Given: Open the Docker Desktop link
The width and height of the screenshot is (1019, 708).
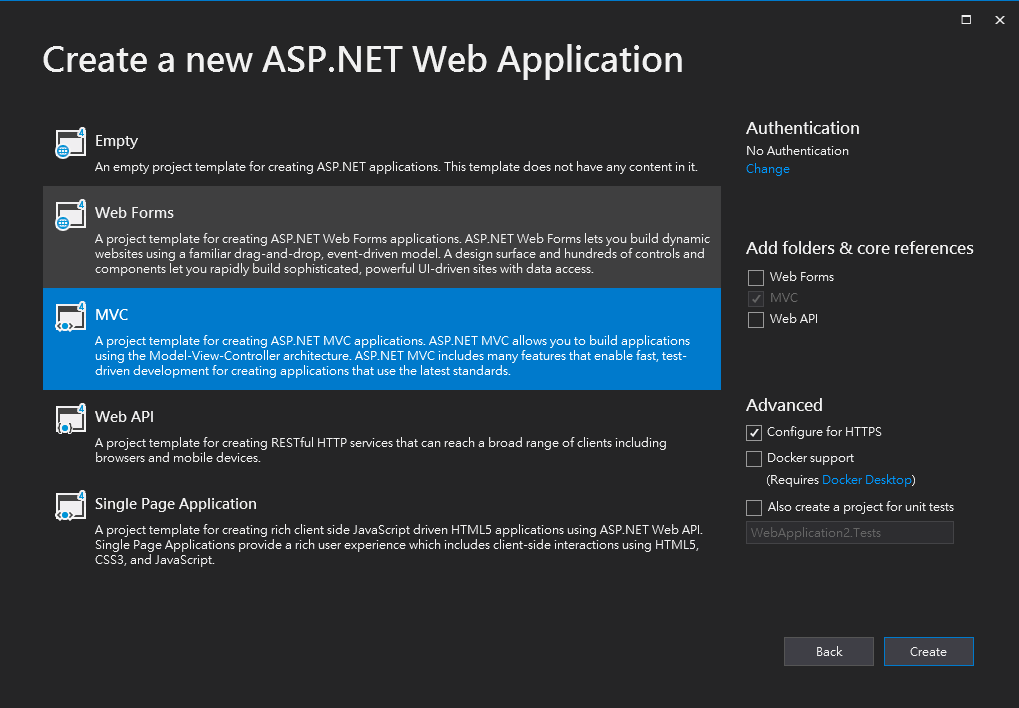Looking at the screenshot, I should tap(866, 480).
